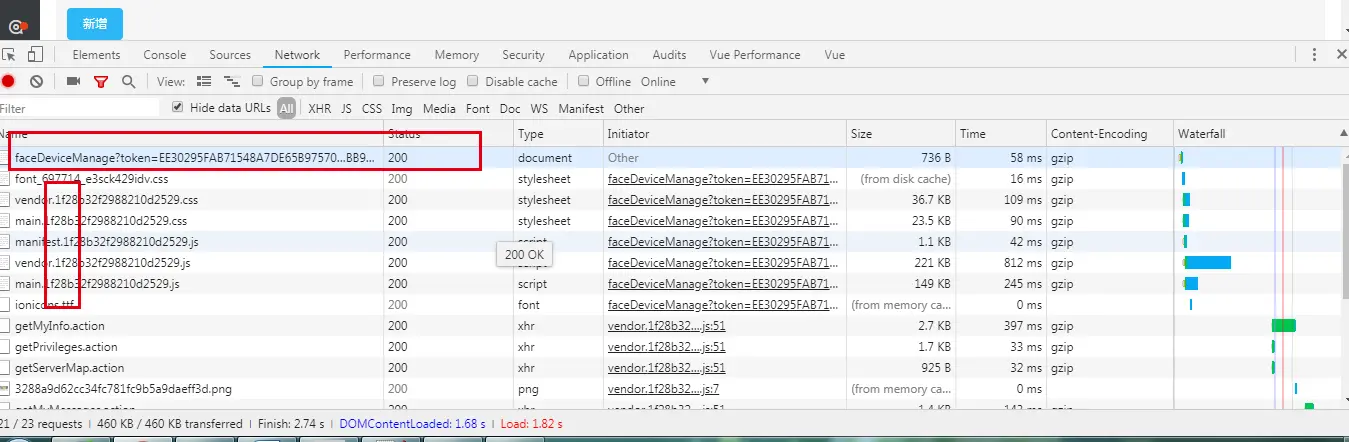Click file icon of getMyInfo.action row

click(x=5, y=325)
